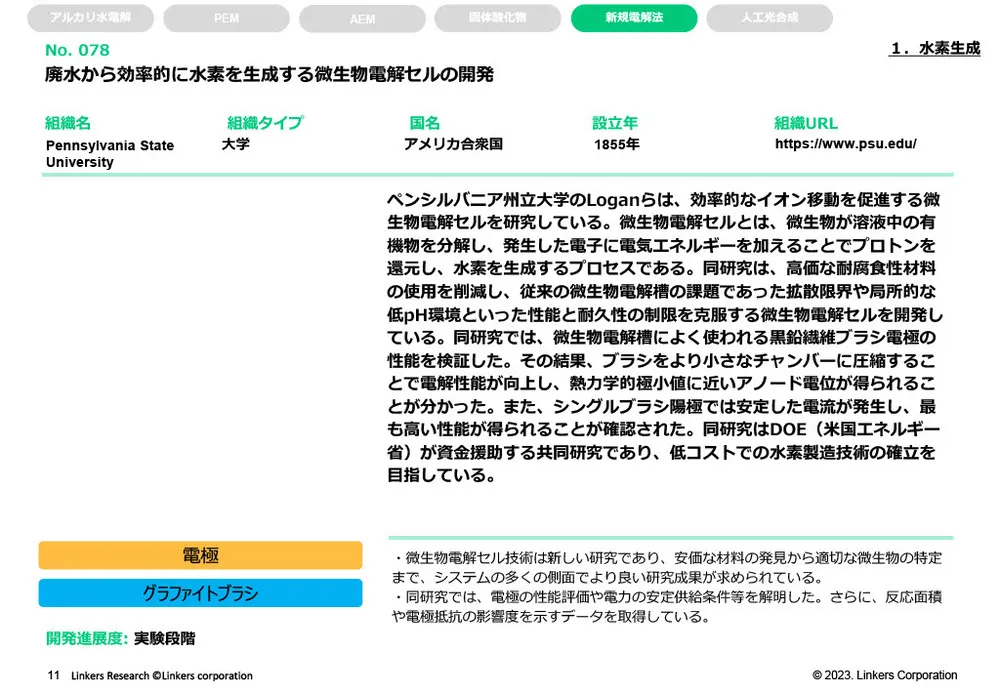Click the title 廃水から効率的に水素を生成する微生物電解セルの開発
The width and height of the screenshot is (1000, 692).
click(x=269, y=75)
